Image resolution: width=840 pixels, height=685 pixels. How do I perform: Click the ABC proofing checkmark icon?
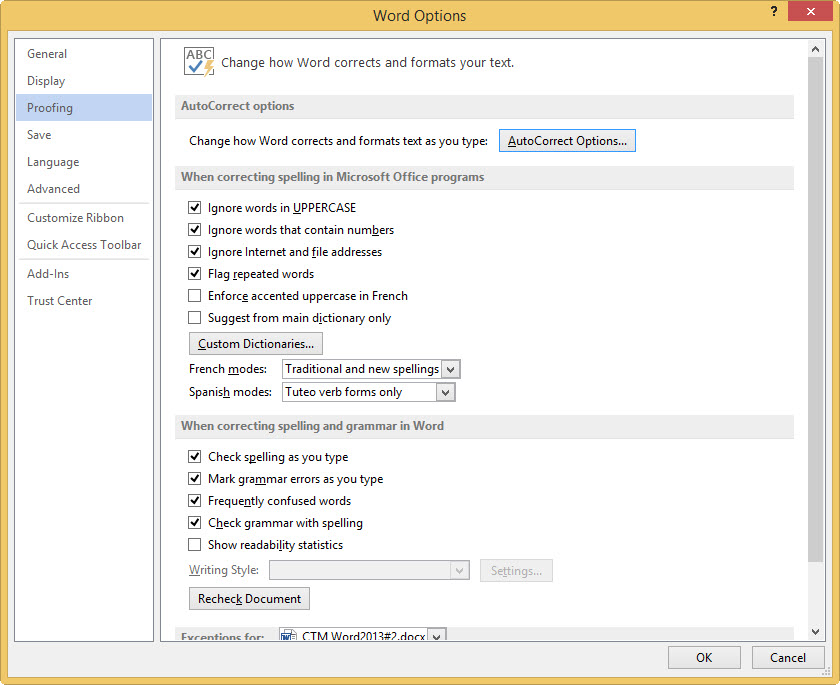click(199, 61)
